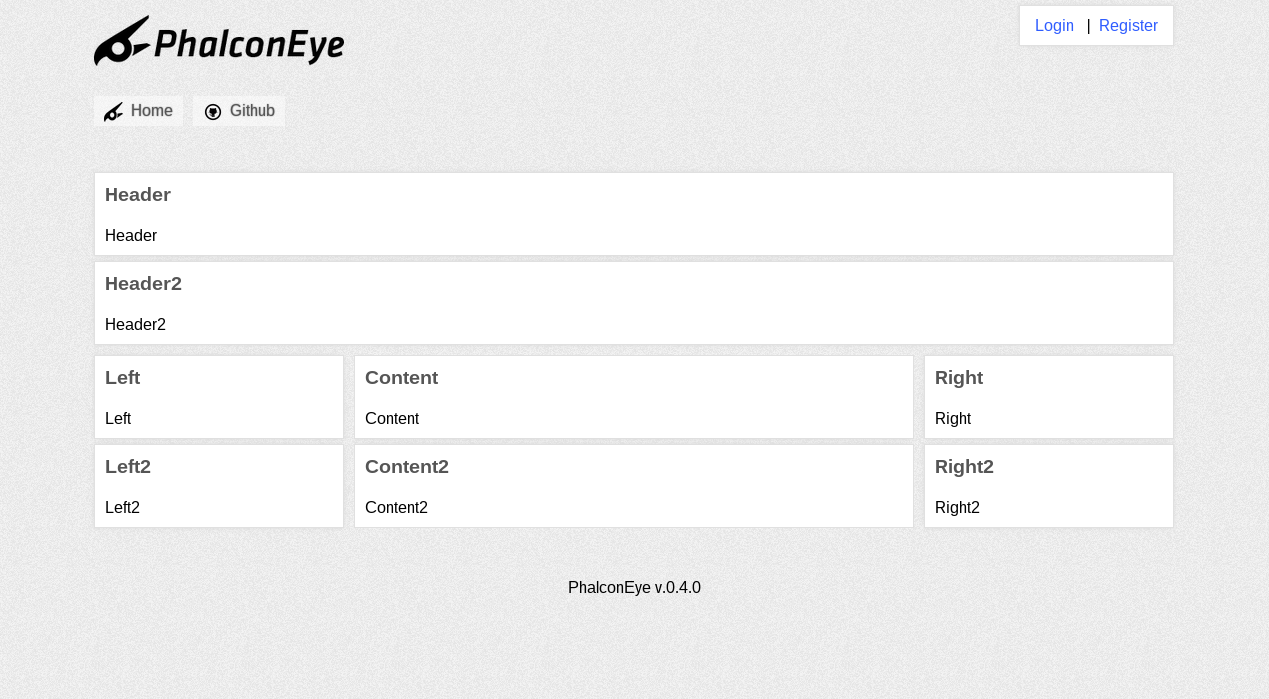The image size is (1269, 699).
Task: Click the Right2 body text
Action: 957,508
